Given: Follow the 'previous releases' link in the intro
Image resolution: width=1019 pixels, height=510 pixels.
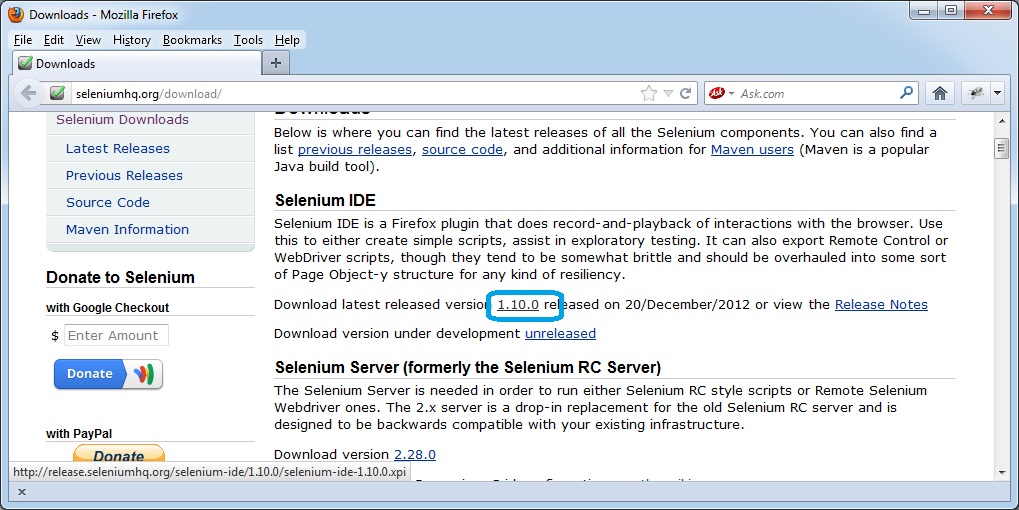Looking at the screenshot, I should [355, 149].
